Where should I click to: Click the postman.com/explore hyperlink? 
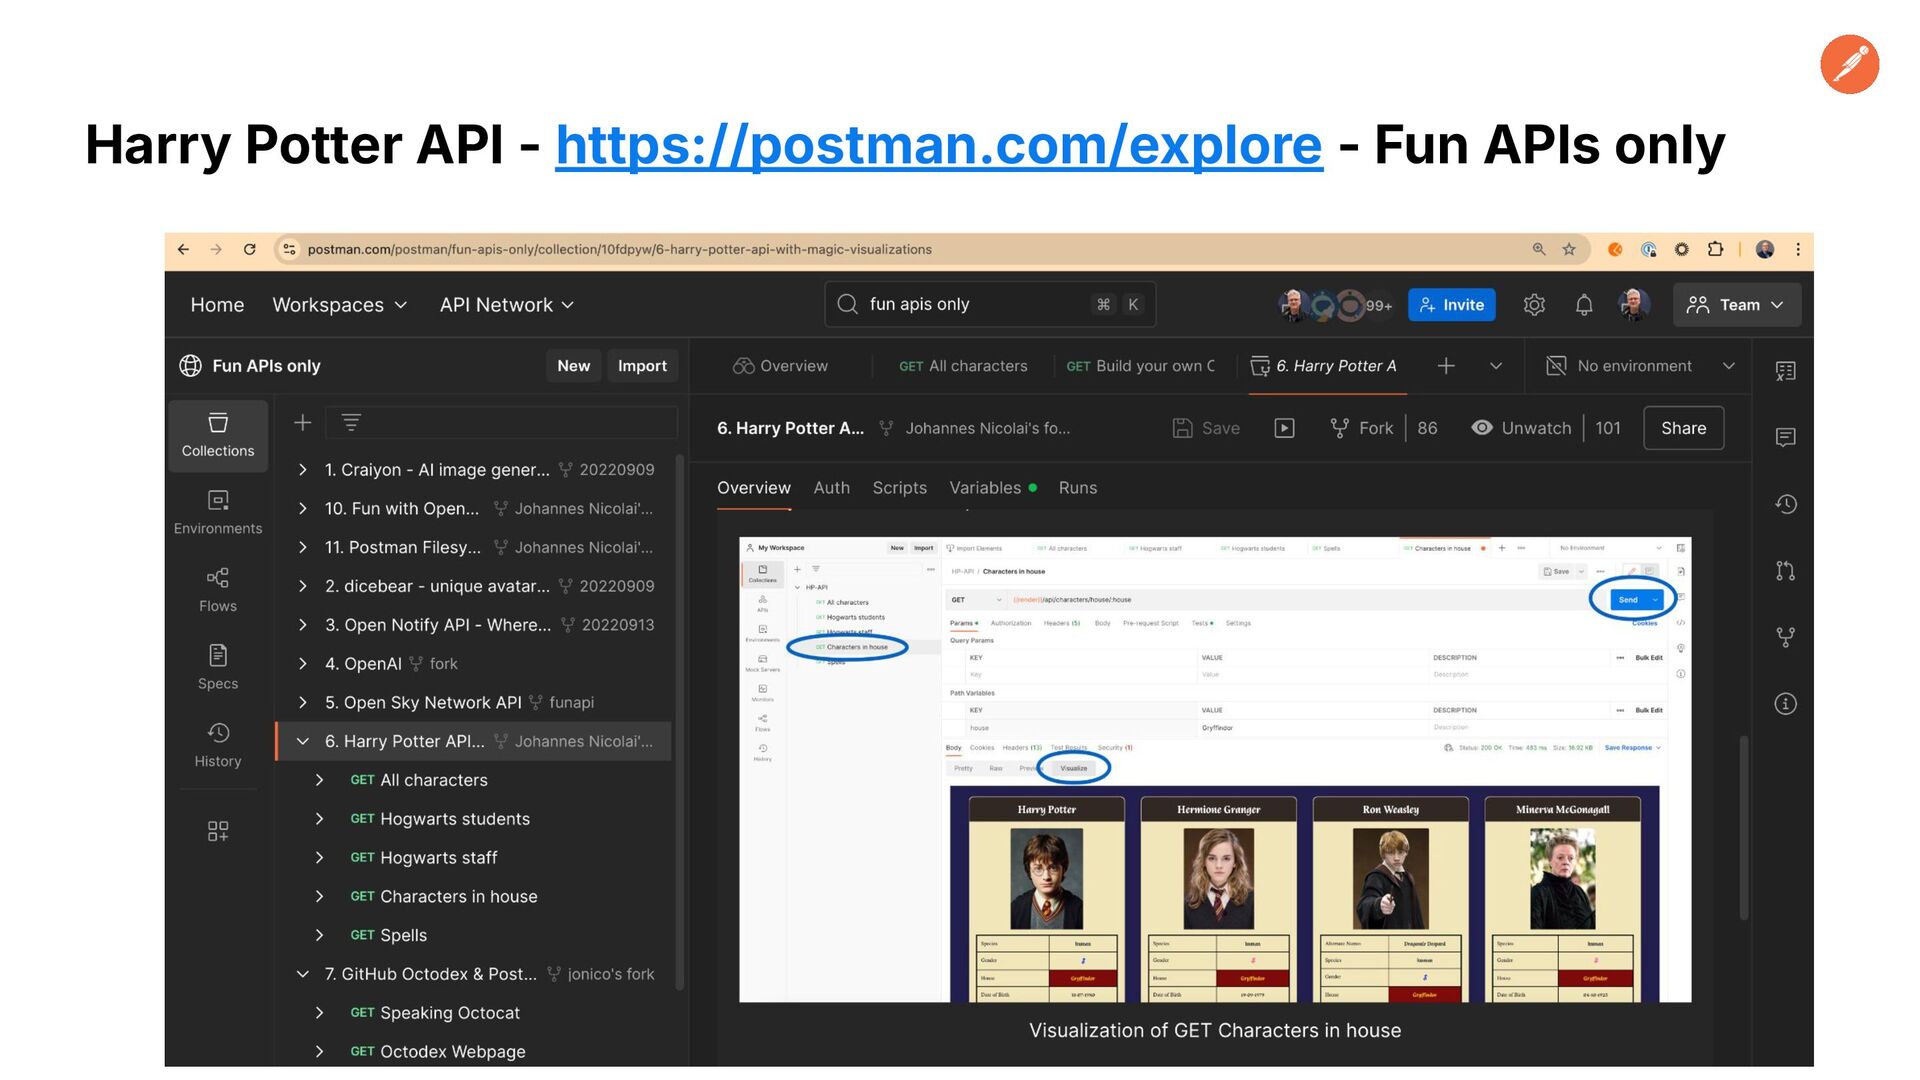pyautogui.click(x=939, y=145)
